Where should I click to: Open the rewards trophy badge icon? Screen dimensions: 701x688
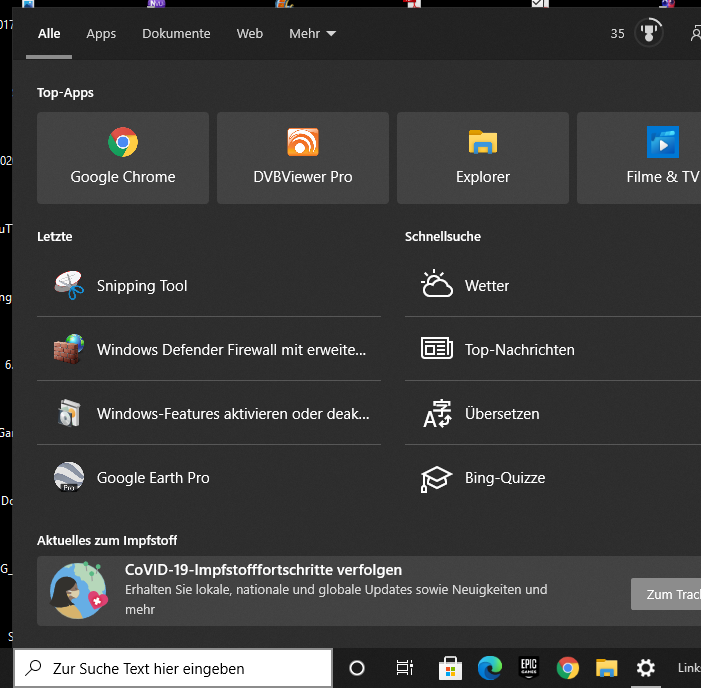point(648,33)
